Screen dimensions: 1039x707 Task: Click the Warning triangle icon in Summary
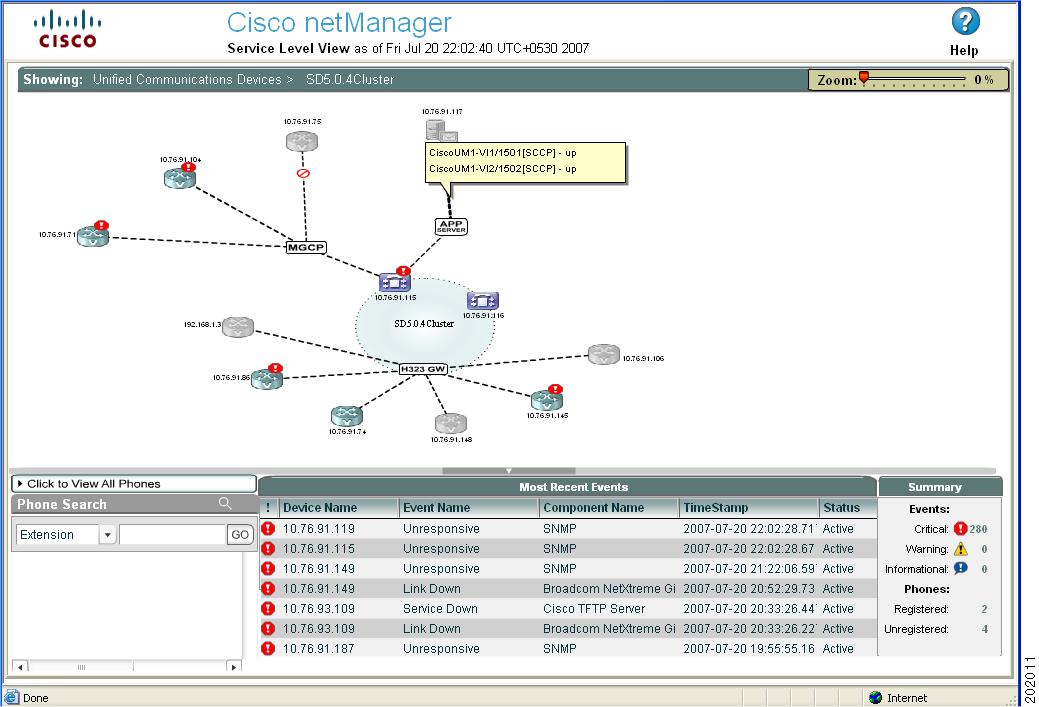[958, 548]
